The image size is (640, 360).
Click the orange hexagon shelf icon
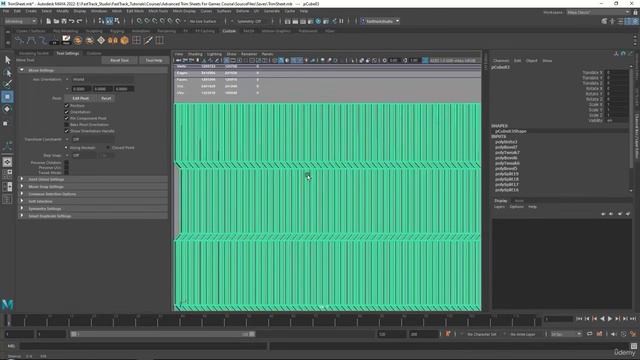[124, 40]
